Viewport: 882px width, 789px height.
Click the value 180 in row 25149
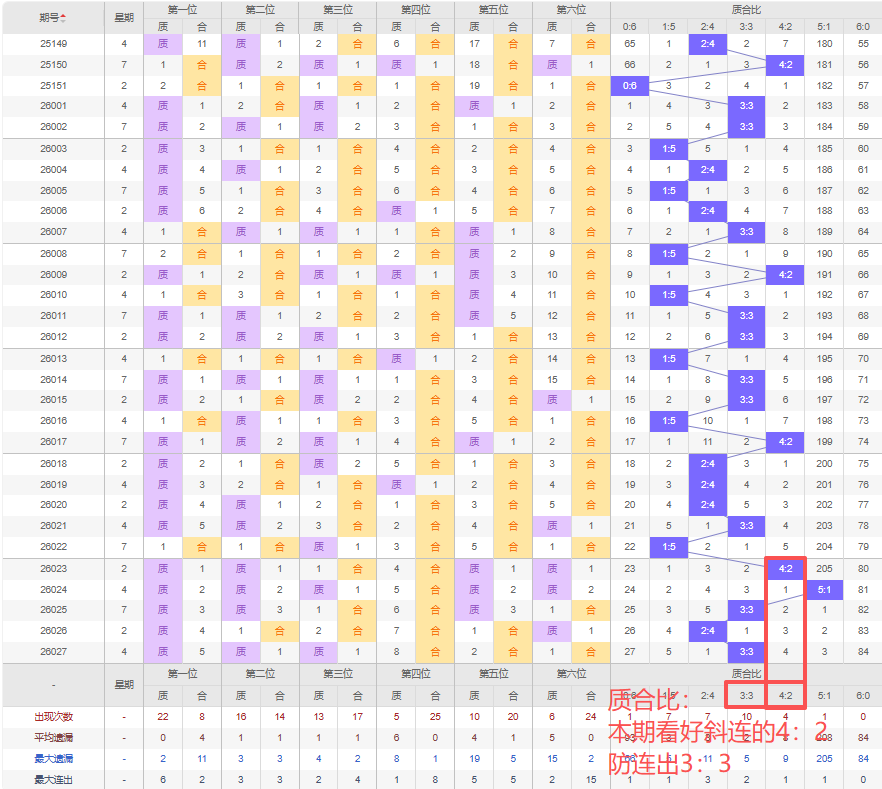point(824,44)
